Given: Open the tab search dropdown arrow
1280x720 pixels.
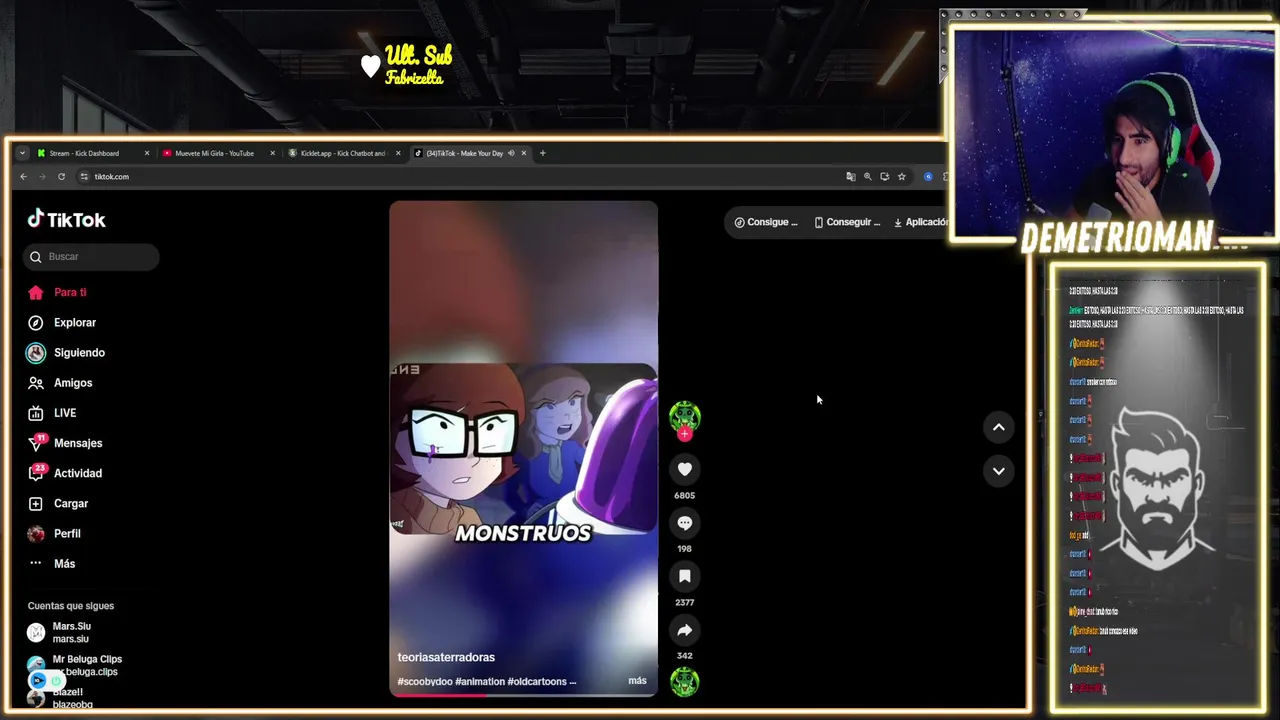Looking at the screenshot, I should pos(22,153).
